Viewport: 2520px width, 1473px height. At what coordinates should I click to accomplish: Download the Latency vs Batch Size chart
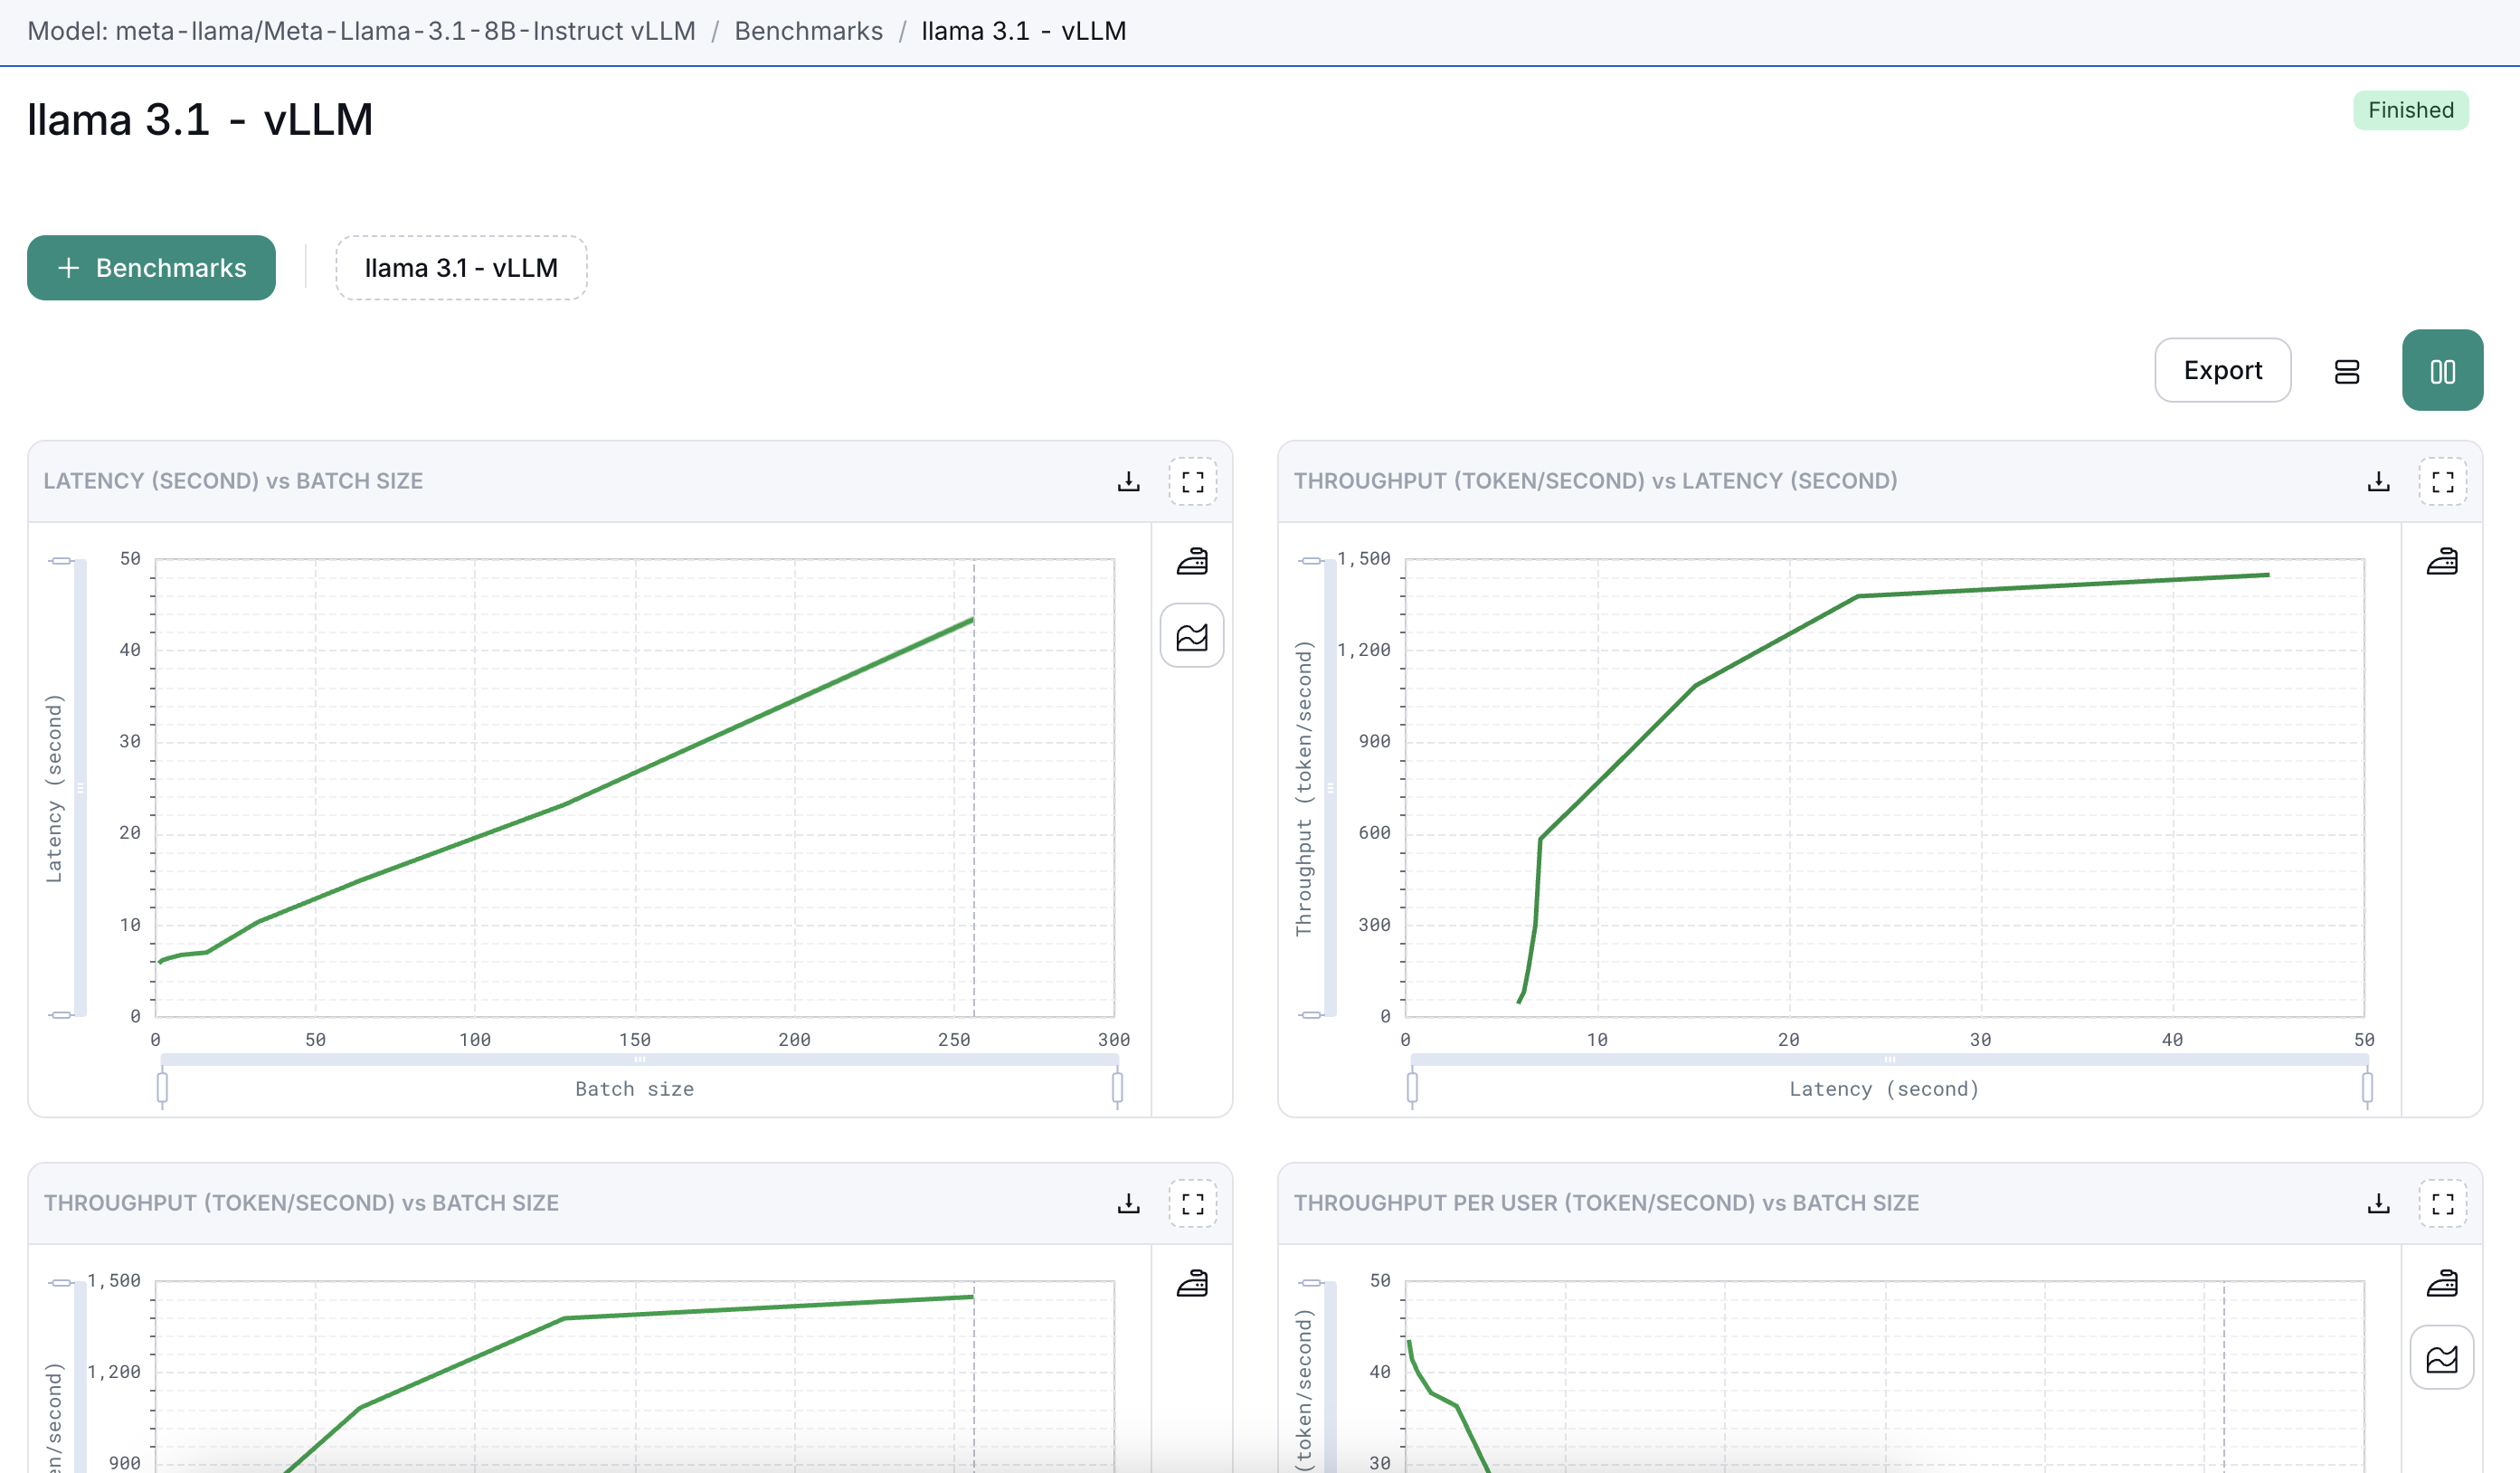point(1128,481)
